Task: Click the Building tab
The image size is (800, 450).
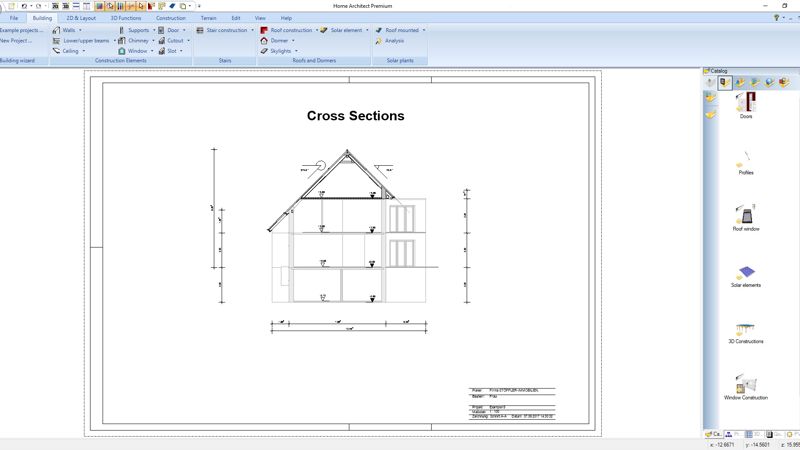Action: click(x=42, y=18)
